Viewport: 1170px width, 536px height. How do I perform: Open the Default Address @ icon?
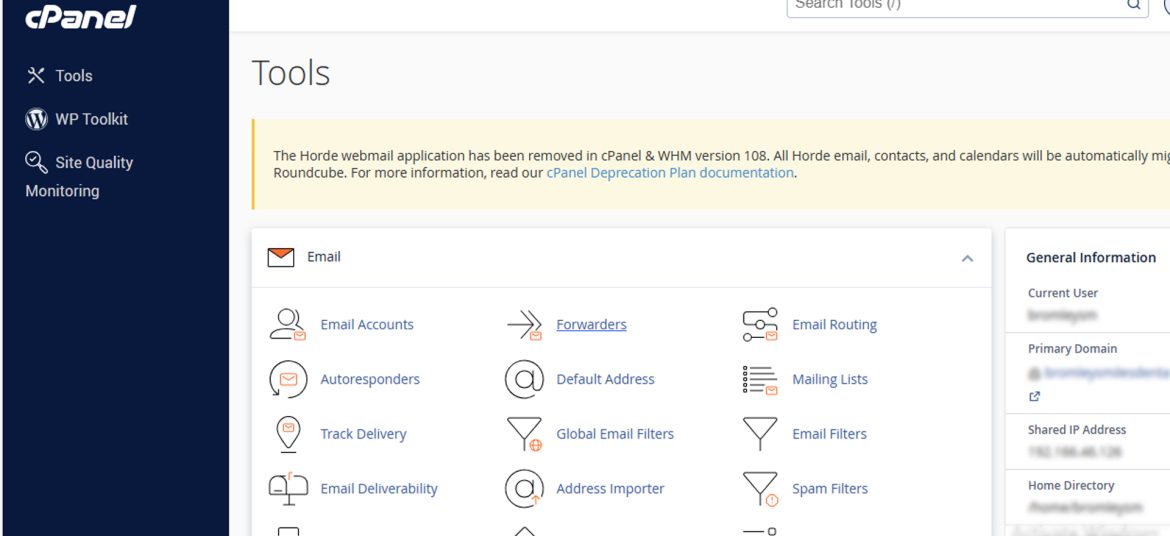point(524,380)
